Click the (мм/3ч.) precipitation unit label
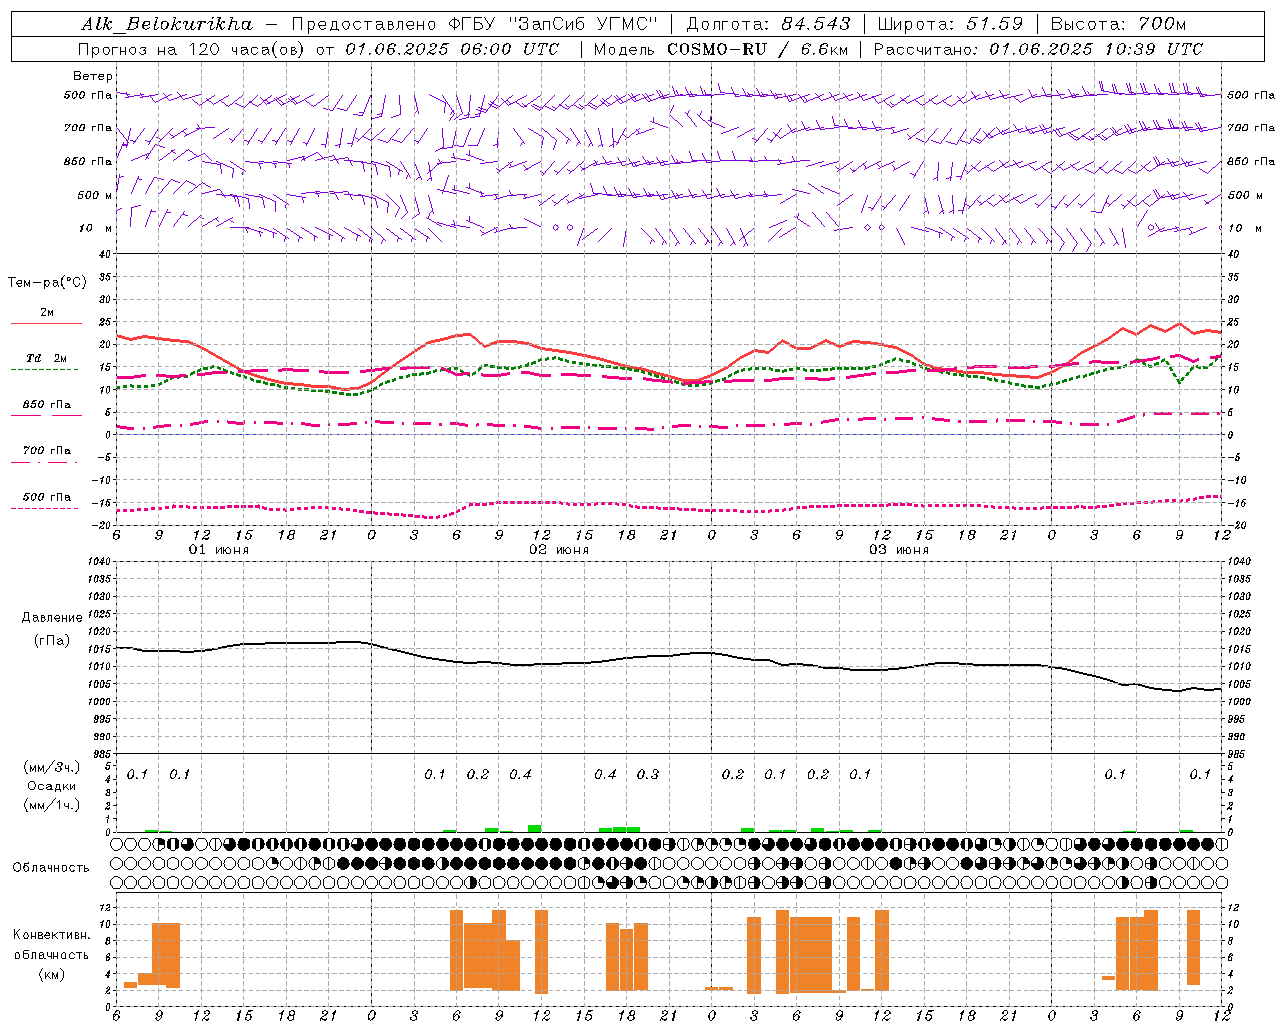This screenshot has width=1280, height=1024. pyautogui.click(x=52, y=767)
